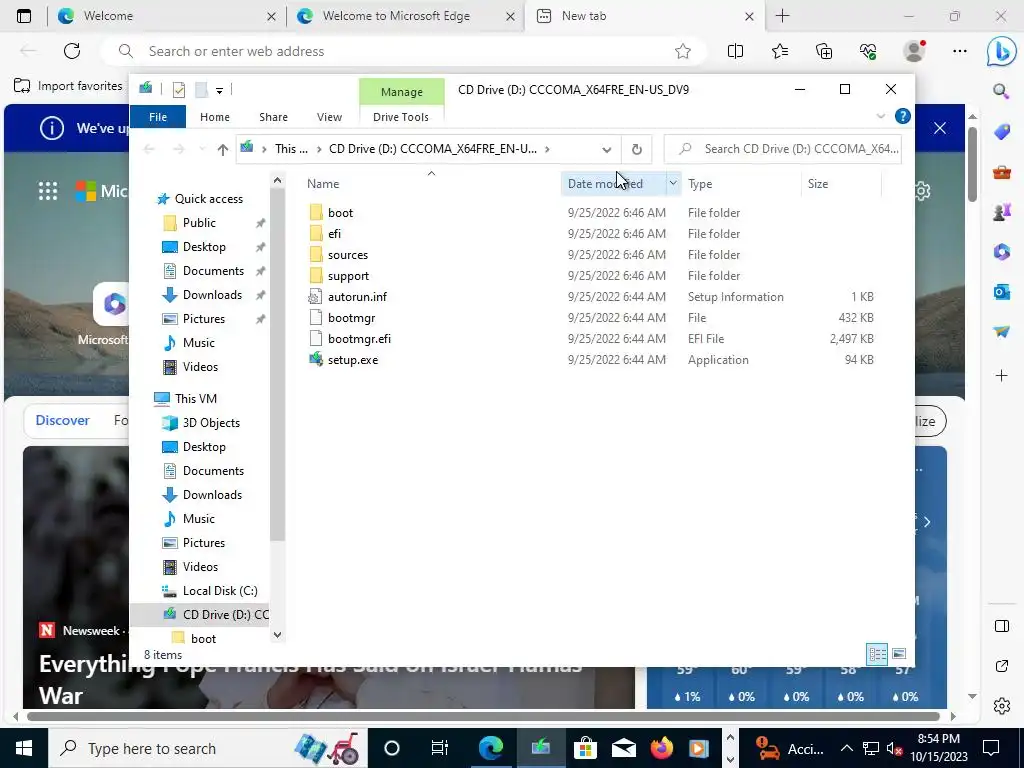
Task: Click Import favorites in Edge bar
Action: point(69,86)
